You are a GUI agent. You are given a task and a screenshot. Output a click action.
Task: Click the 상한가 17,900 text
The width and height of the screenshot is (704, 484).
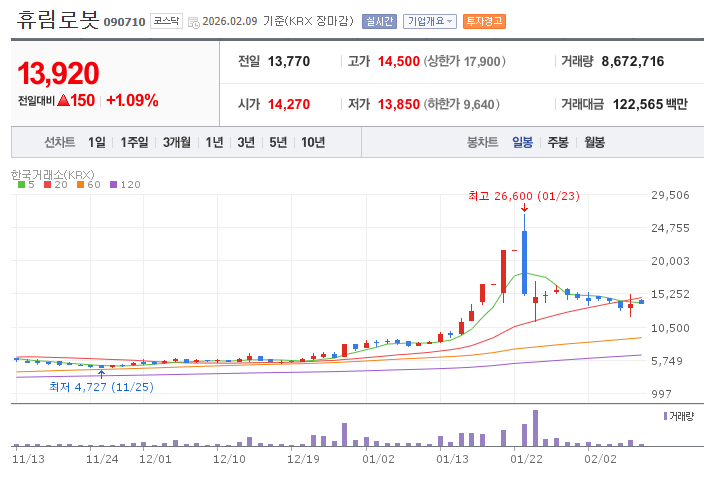tap(464, 61)
